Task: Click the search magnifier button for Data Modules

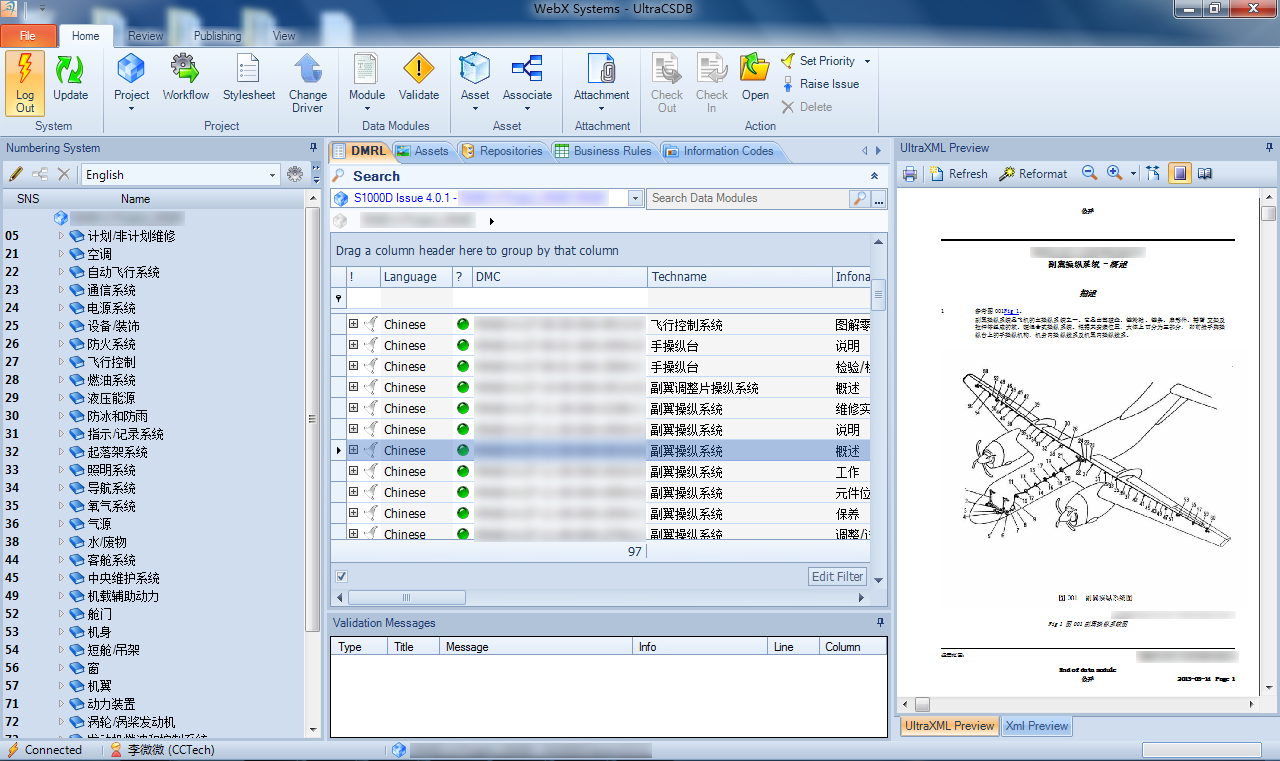Action: (x=860, y=198)
